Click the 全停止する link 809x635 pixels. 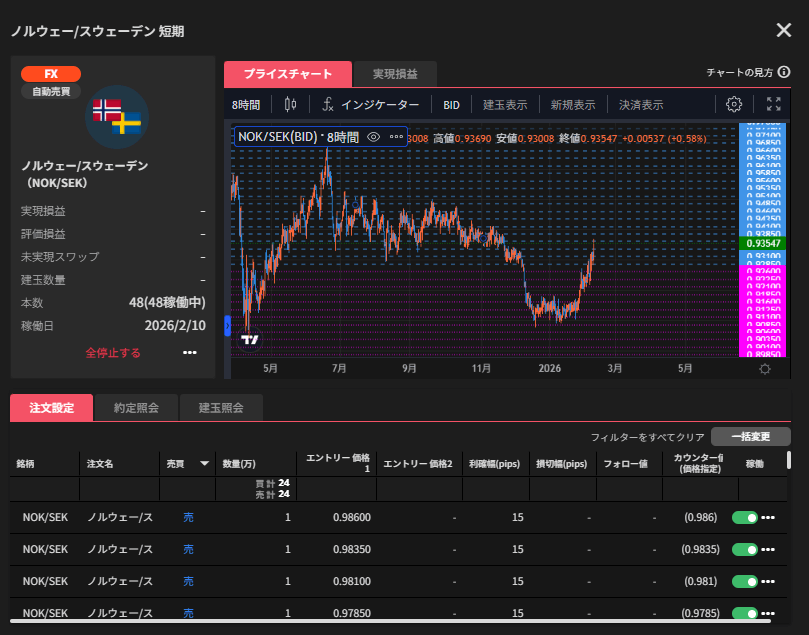(x=113, y=353)
